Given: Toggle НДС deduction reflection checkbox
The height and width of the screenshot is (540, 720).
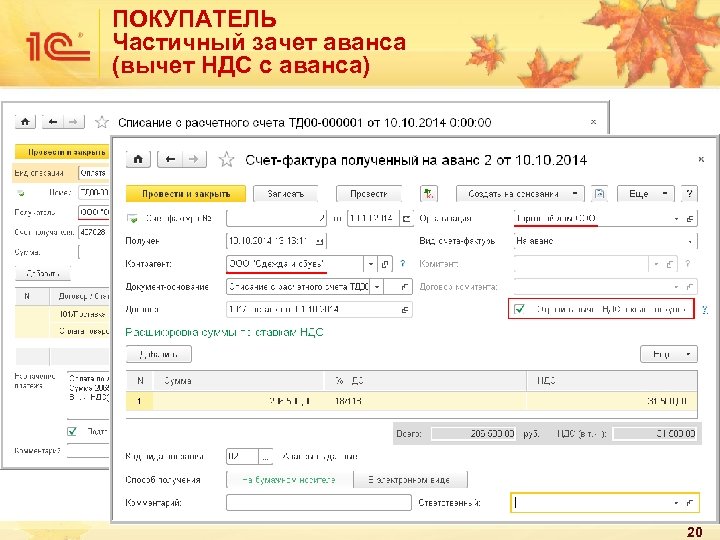Looking at the screenshot, I should (519, 309).
